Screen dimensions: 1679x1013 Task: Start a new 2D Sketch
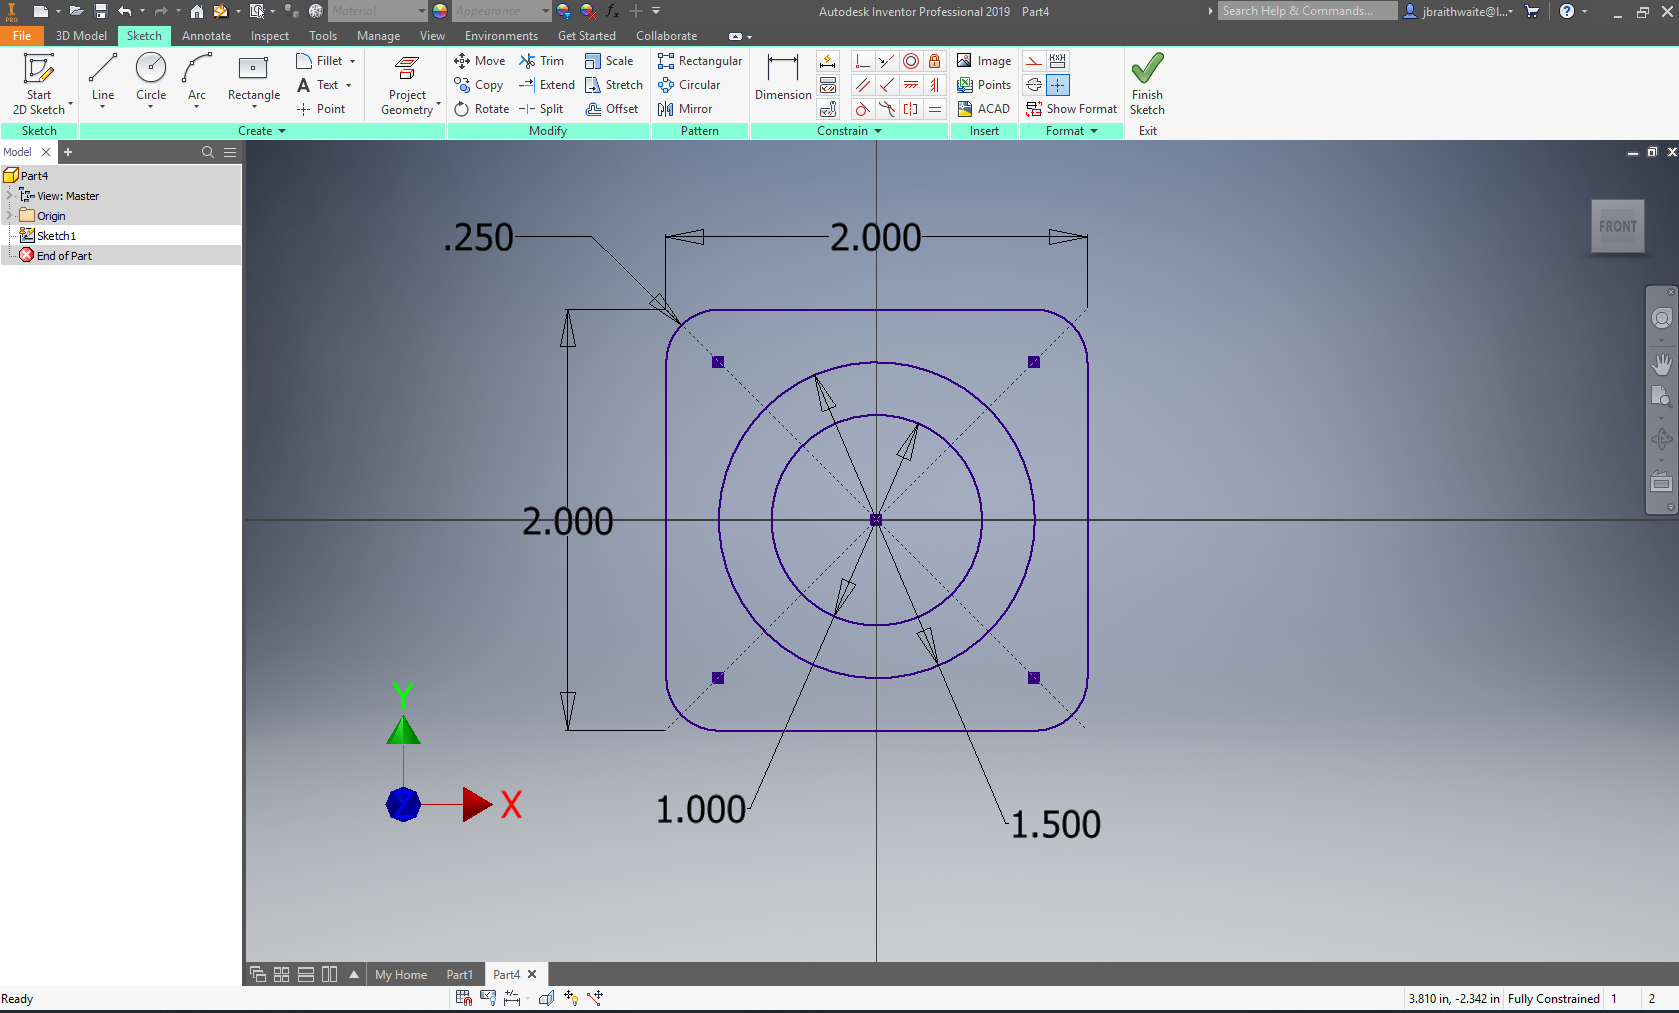point(39,84)
